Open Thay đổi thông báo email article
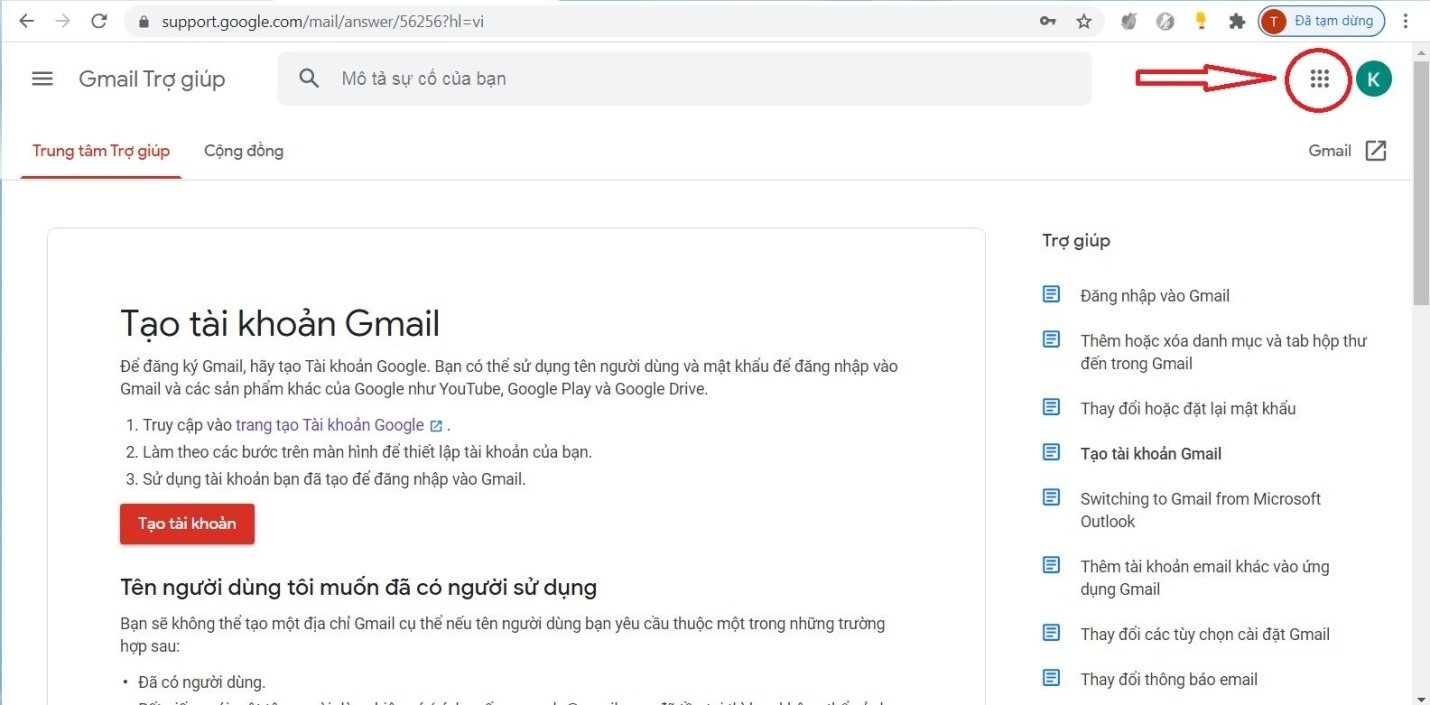1430x705 pixels. (x=1169, y=679)
